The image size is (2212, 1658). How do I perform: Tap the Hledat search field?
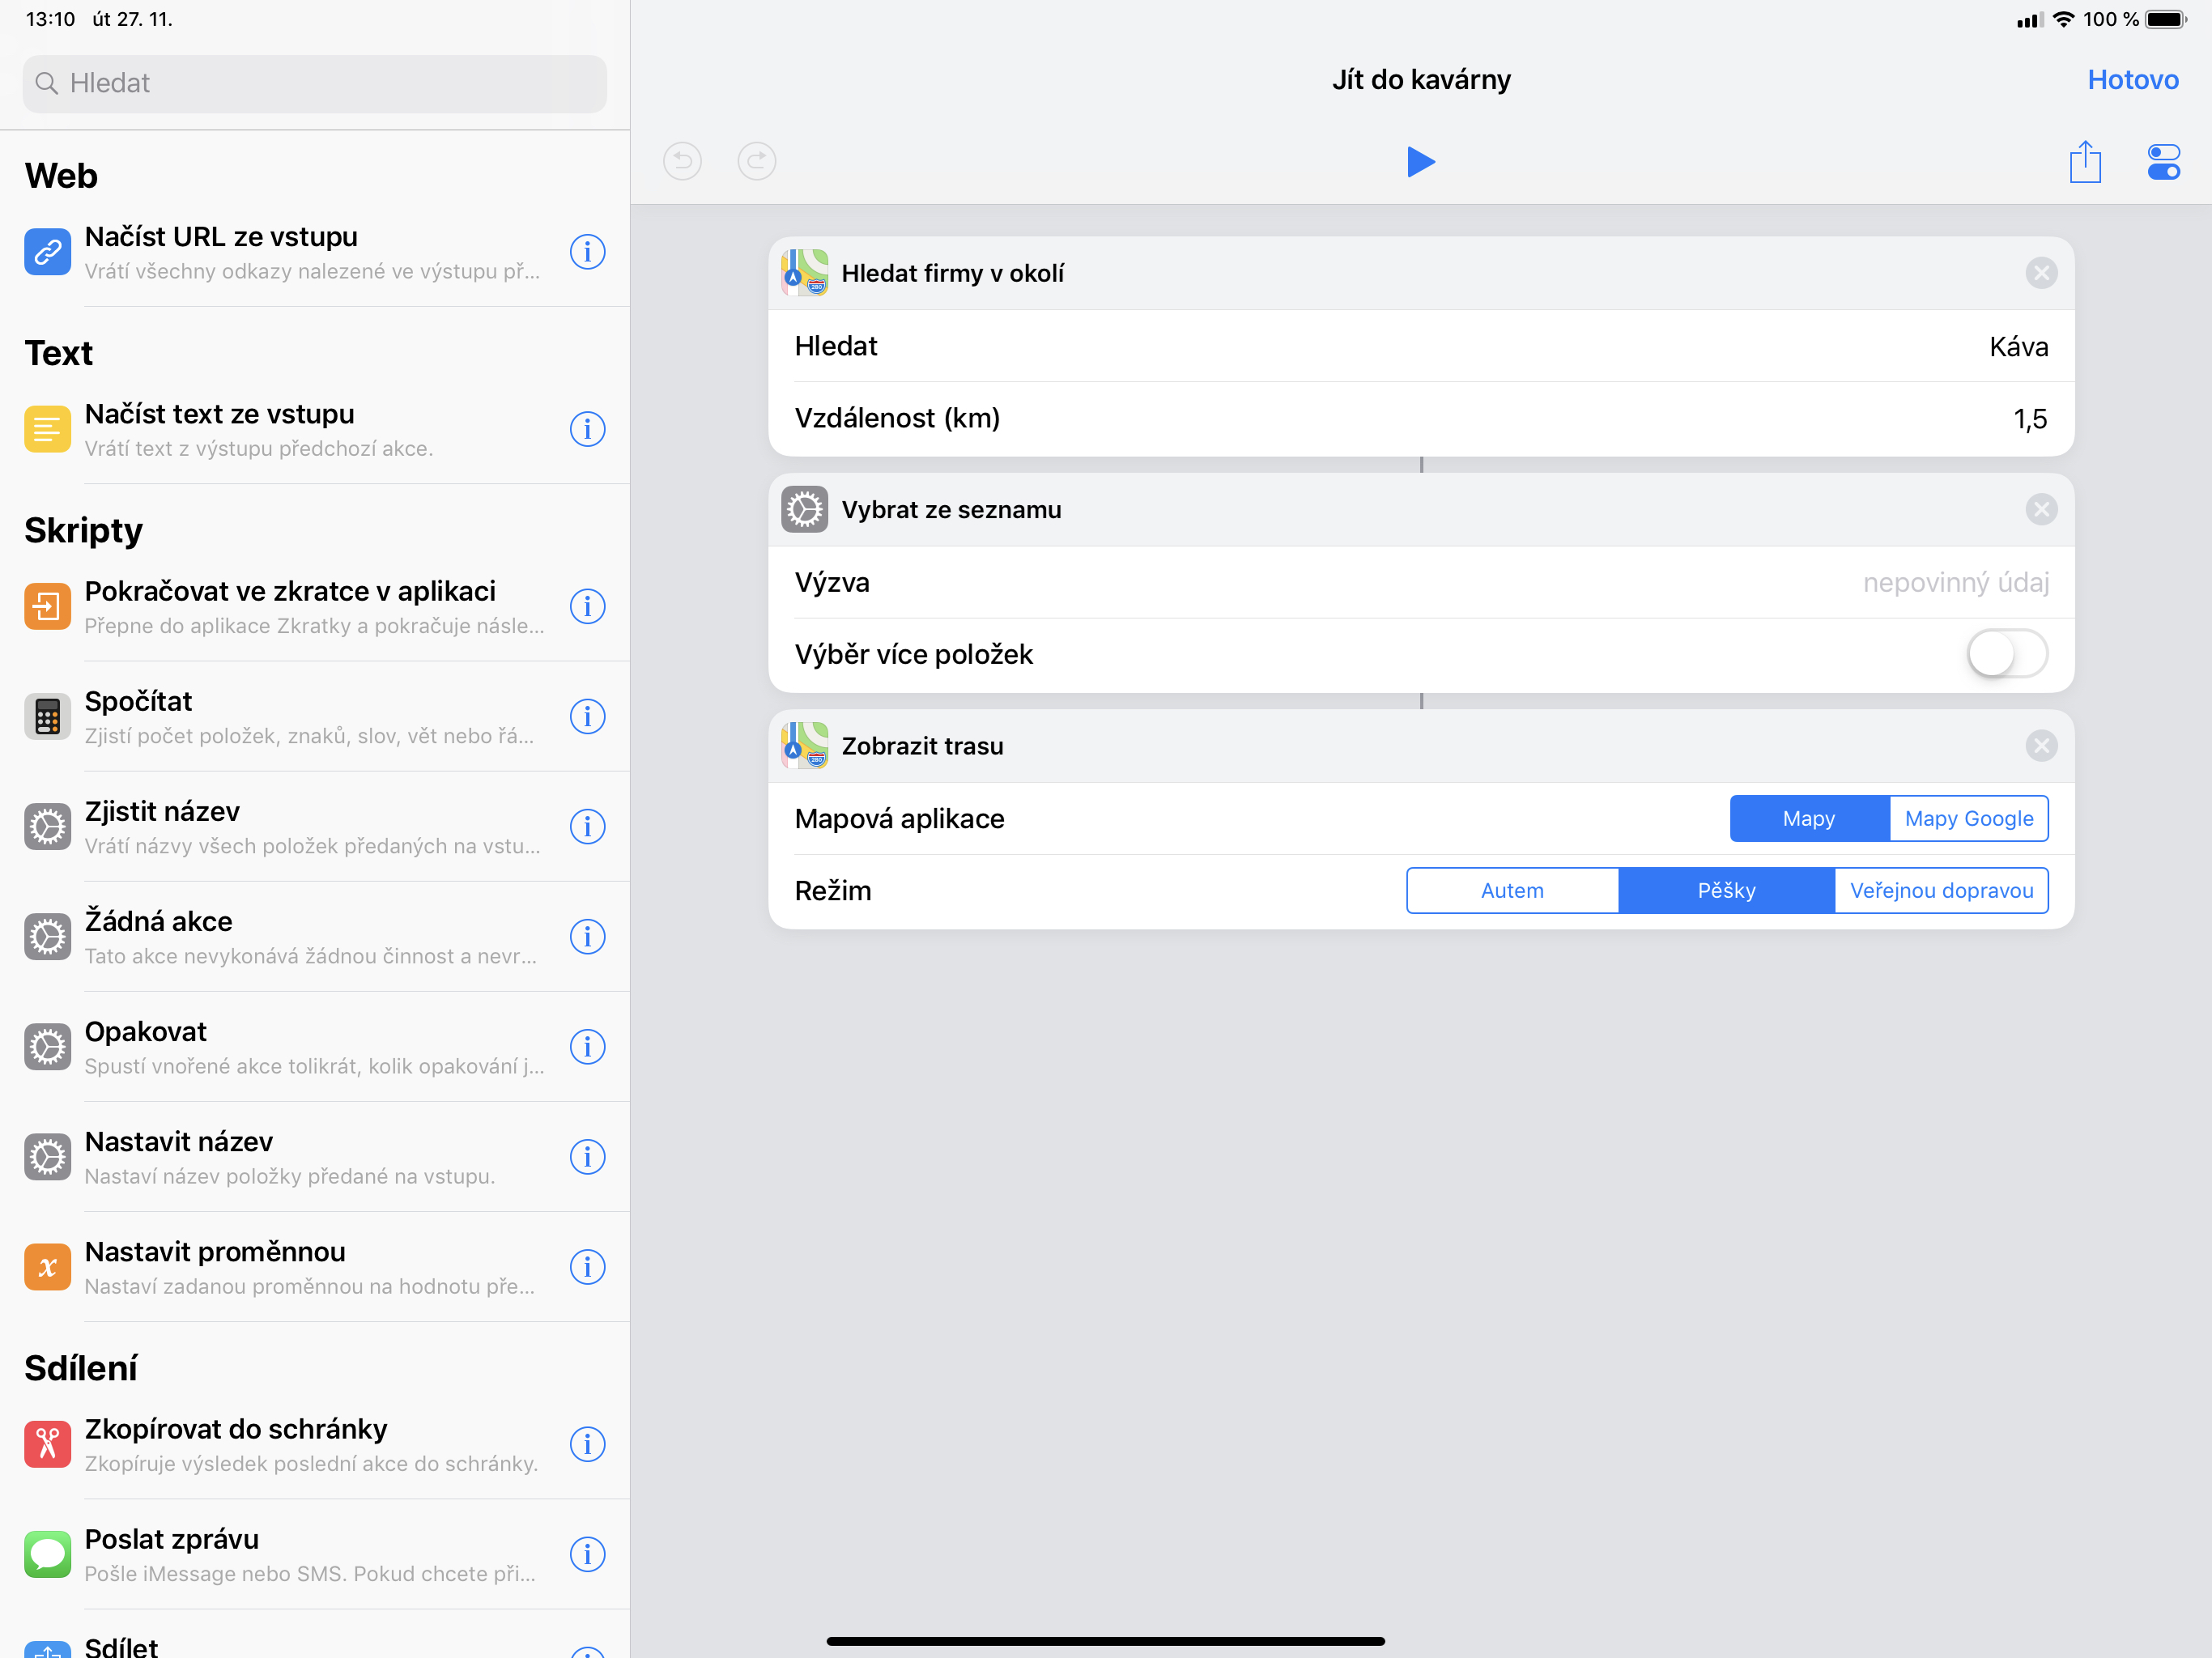[315, 83]
